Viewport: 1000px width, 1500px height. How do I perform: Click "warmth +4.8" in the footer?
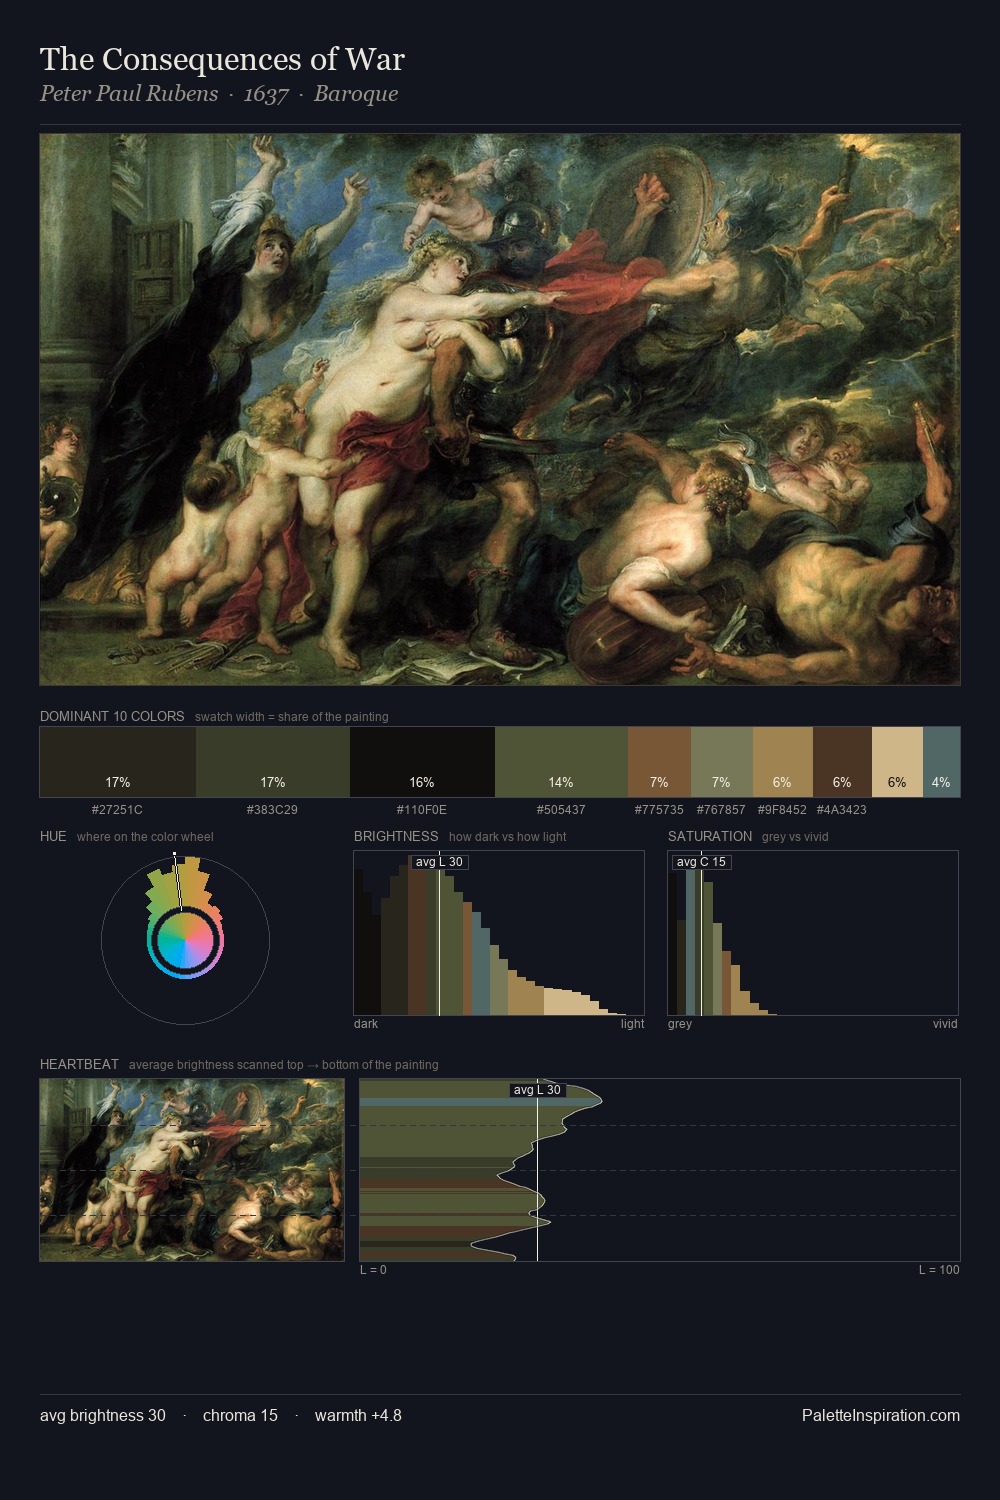tap(358, 1415)
